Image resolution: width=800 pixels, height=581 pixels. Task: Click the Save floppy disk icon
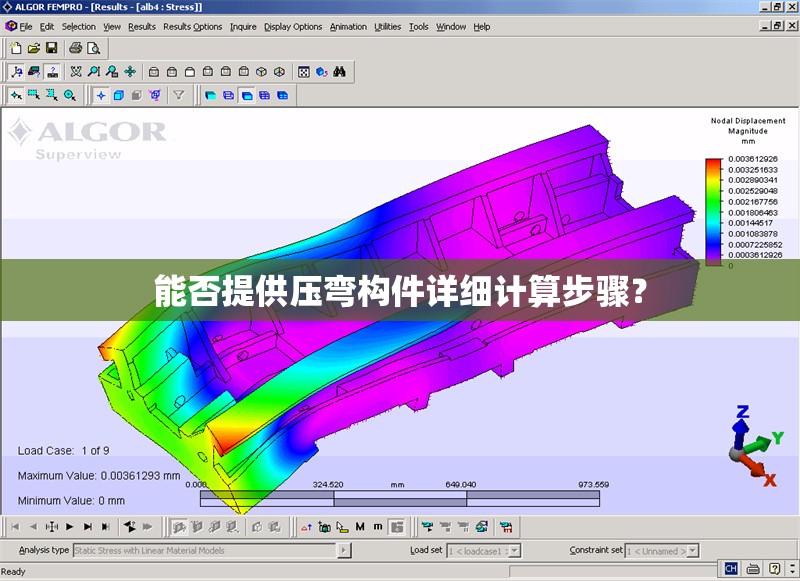click(x=51, y=47)
